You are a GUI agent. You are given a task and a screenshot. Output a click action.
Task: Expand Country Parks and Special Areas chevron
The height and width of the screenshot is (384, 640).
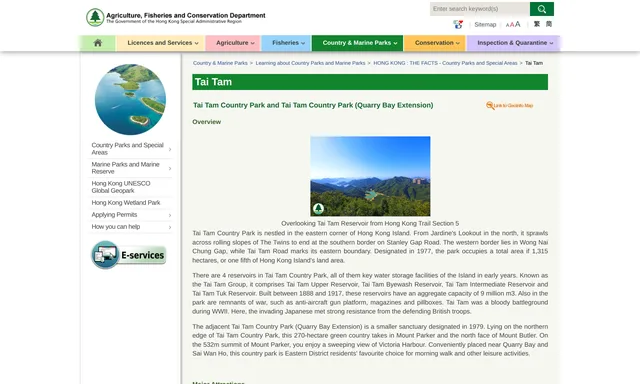tap(170, 149)
